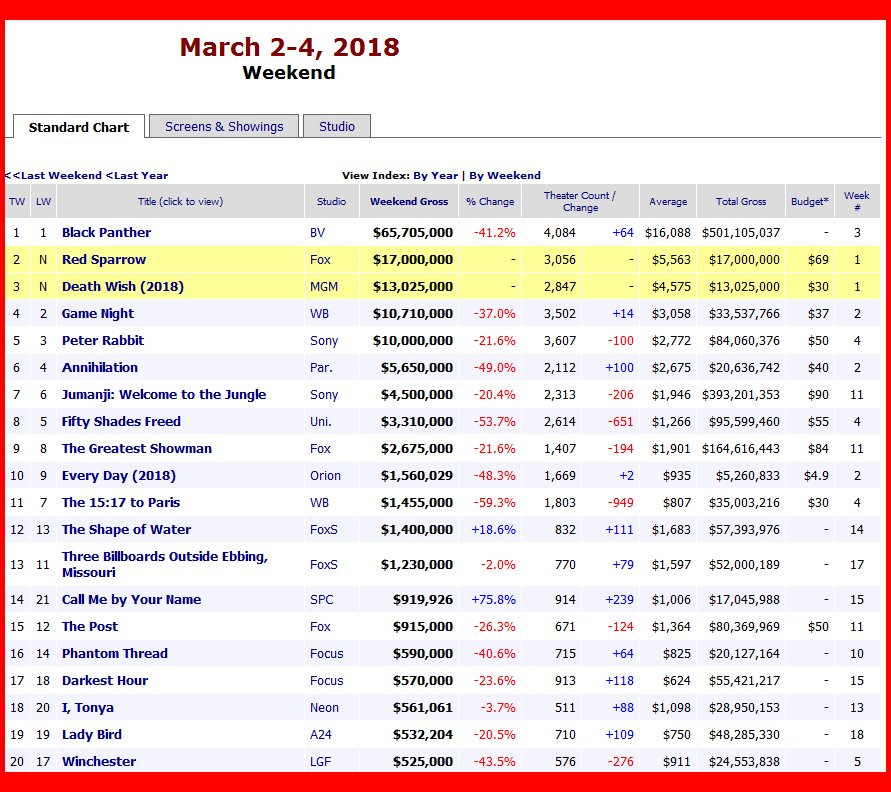
Task: Select Every Day weekend gross $1,560,029
Action: click(x=417, y=476)
